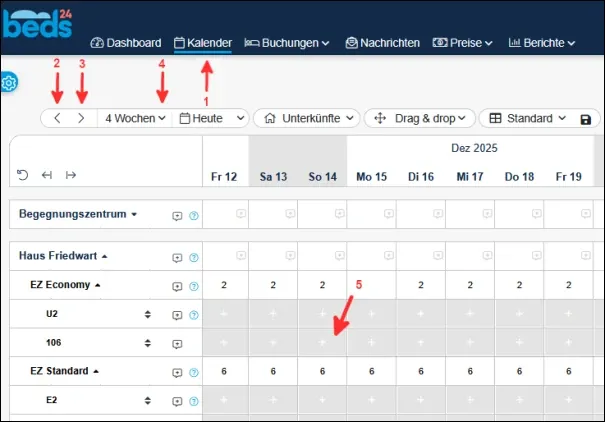Go to the previous calendar period
The image size is (605, 422).
(57, 118)
